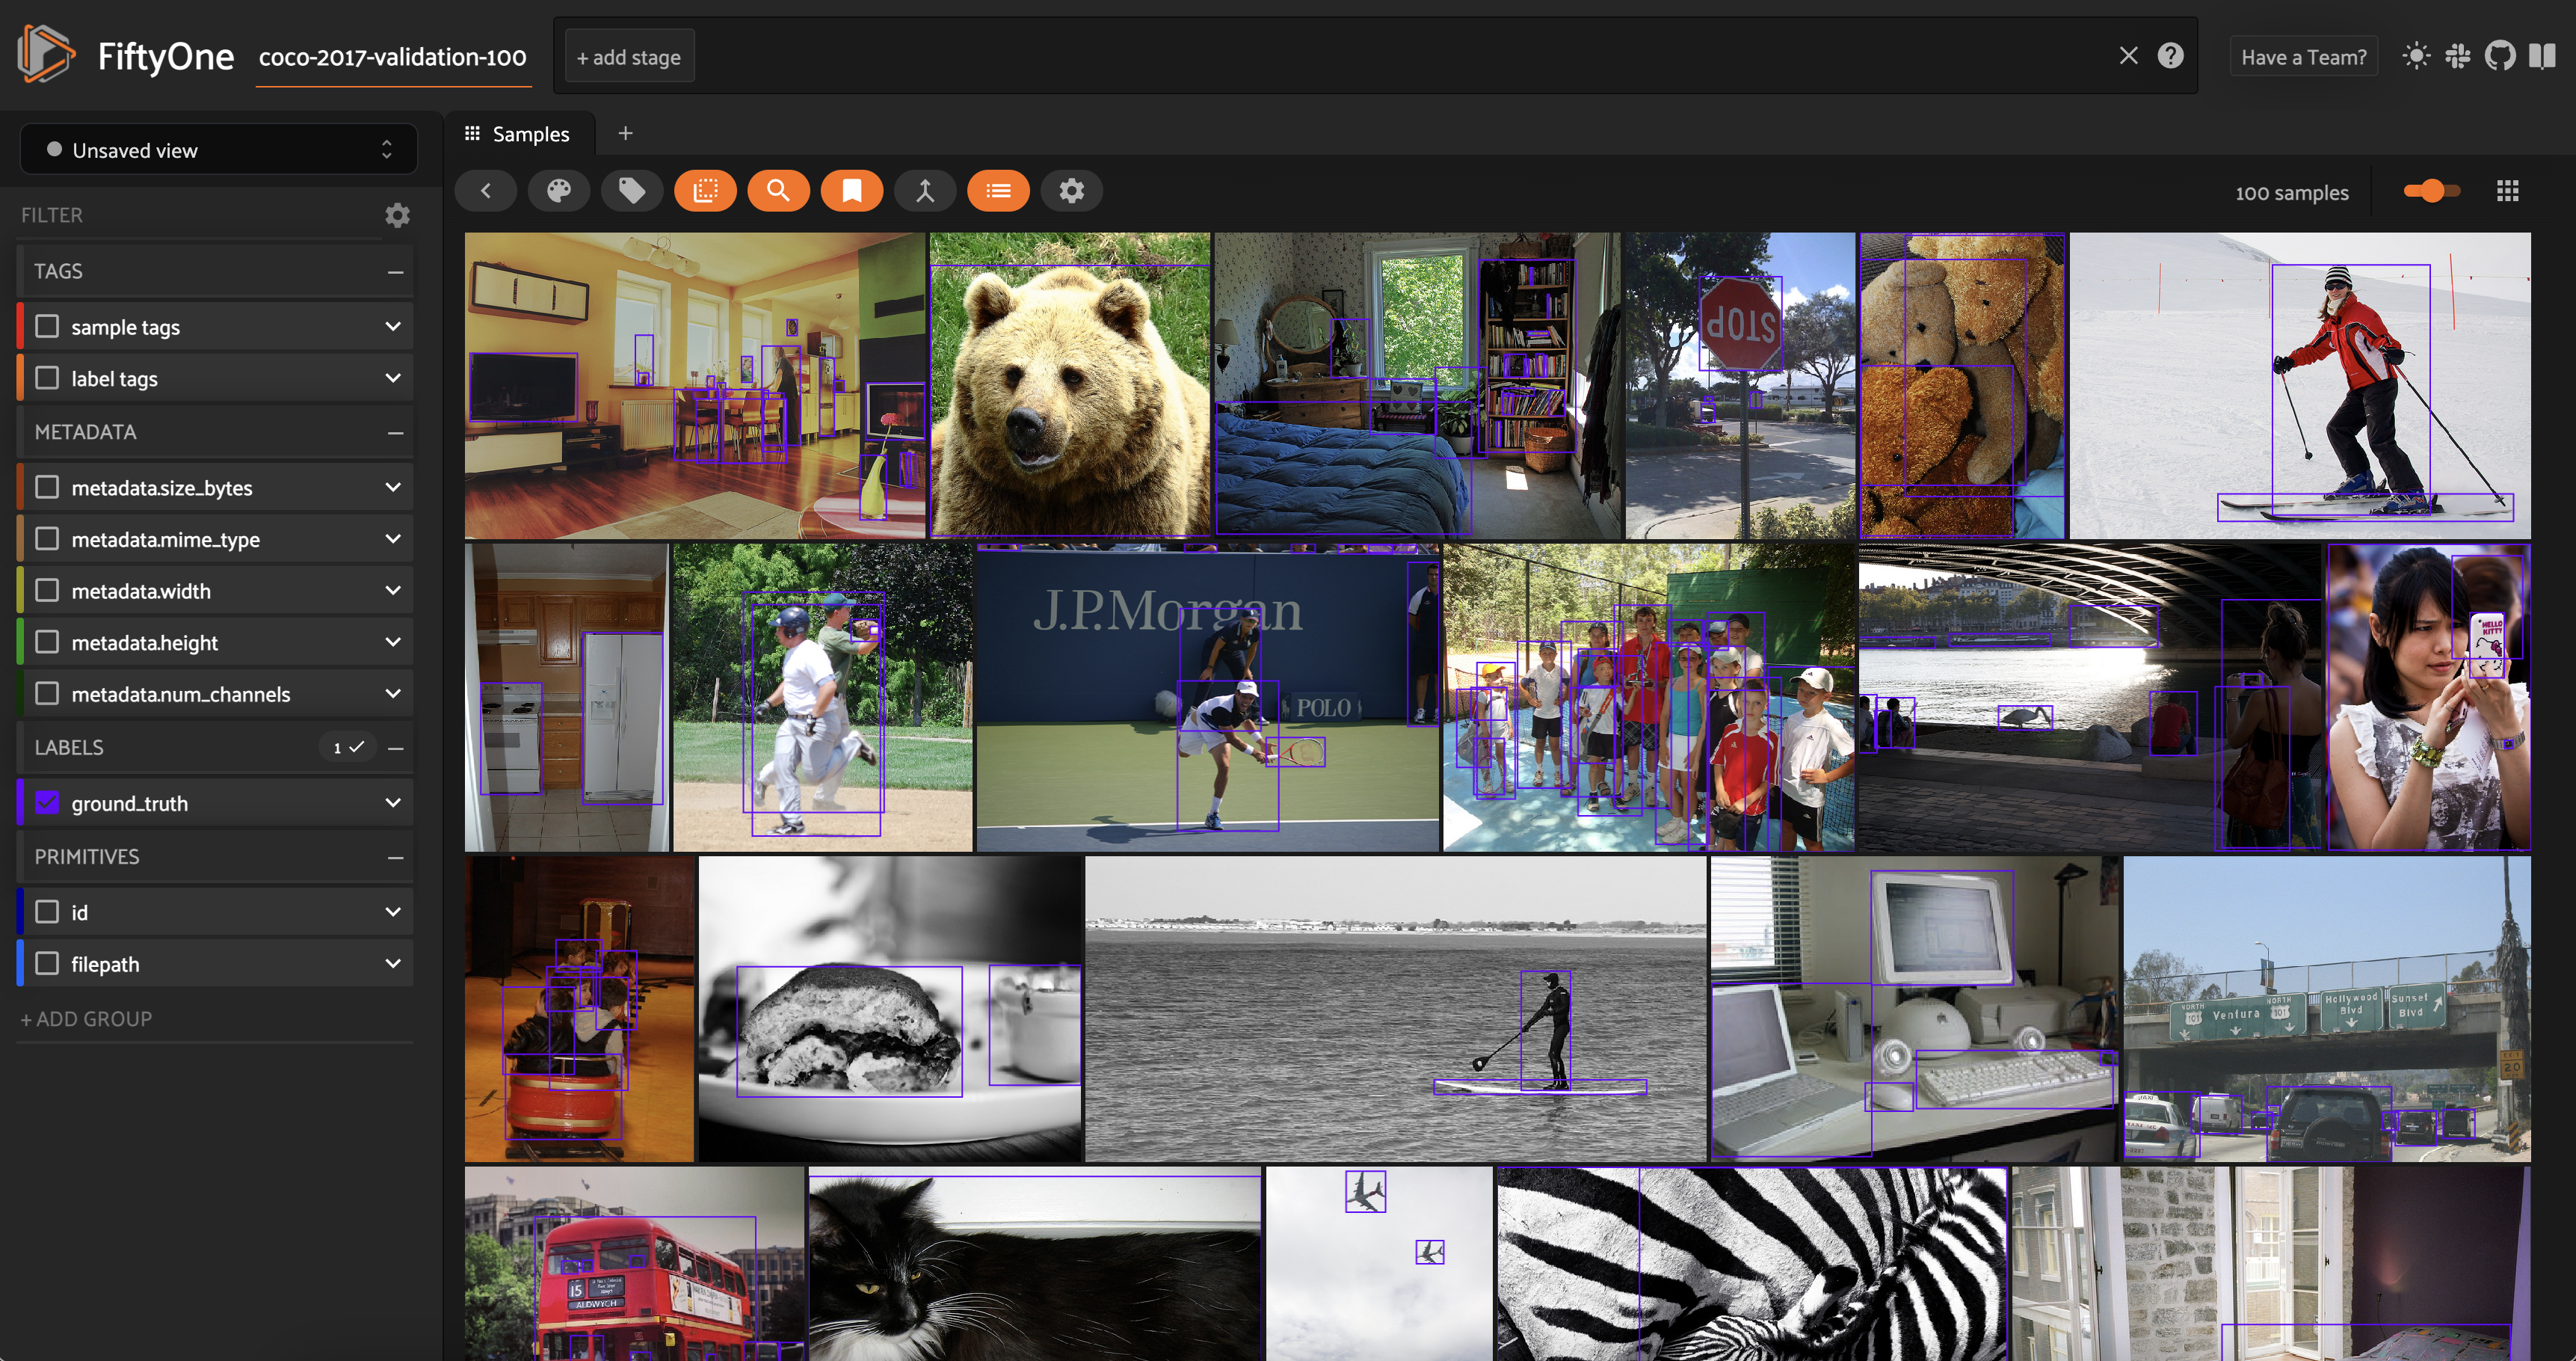
Task: Open the Unsaved view selector
Action: click(x=218, y=150)
